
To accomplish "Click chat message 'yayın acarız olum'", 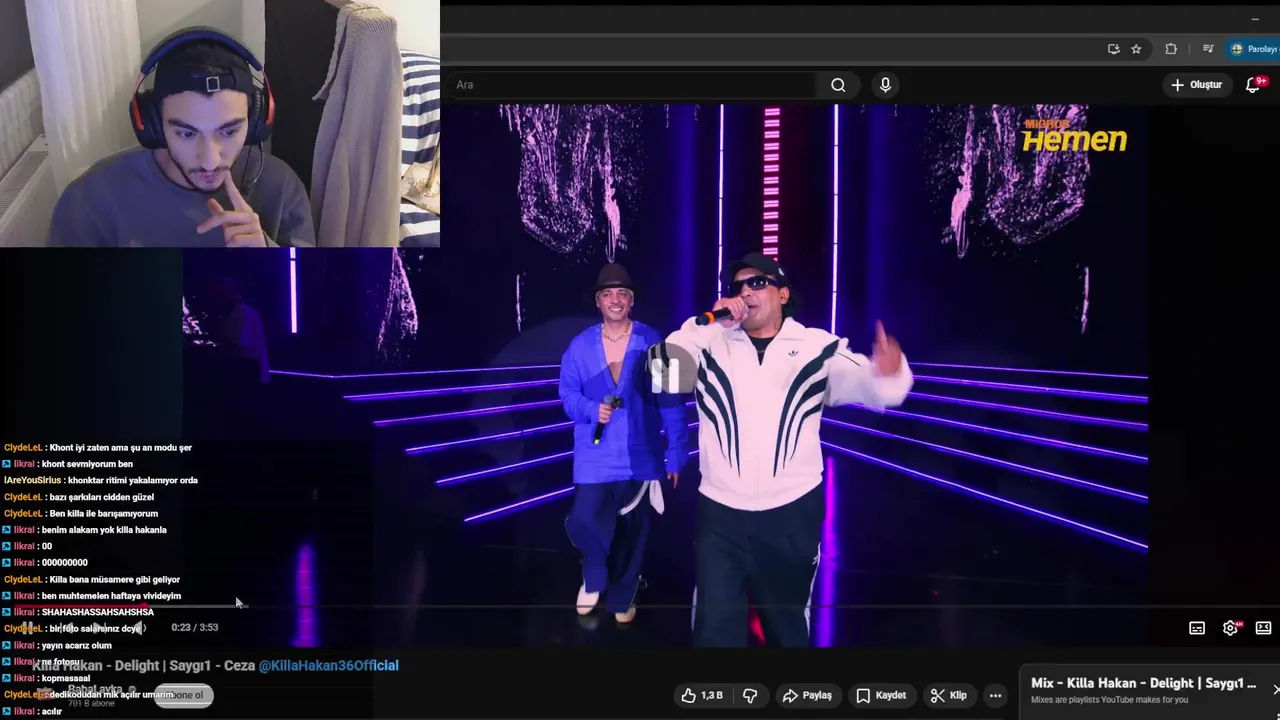I will [x=77, y=646].
